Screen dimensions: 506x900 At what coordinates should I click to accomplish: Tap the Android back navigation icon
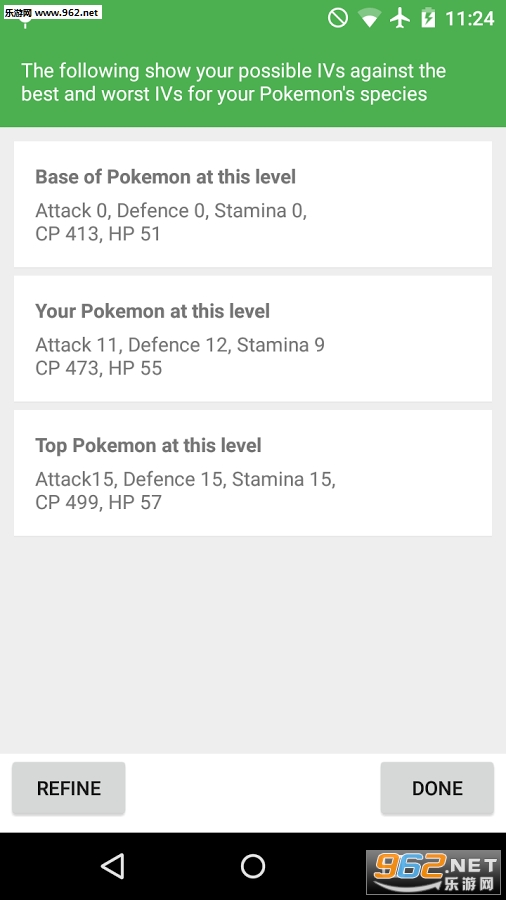click(113, 866)
